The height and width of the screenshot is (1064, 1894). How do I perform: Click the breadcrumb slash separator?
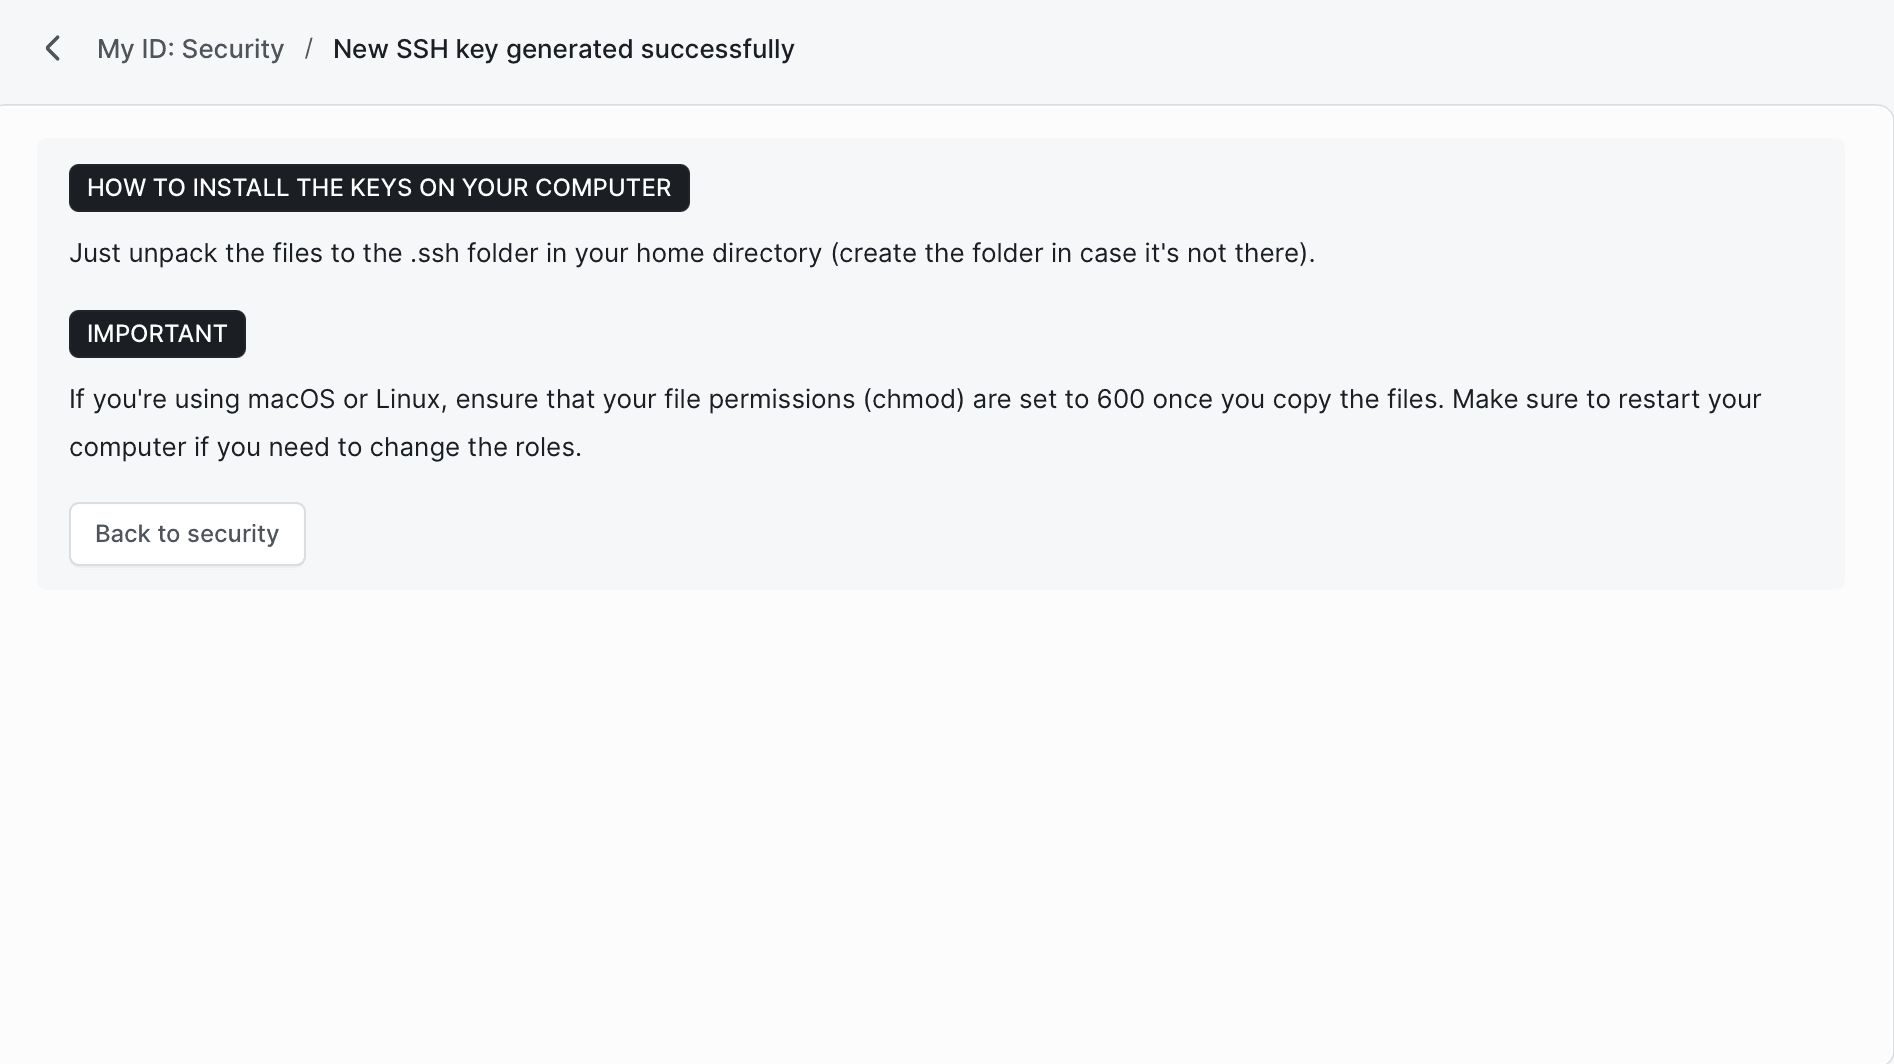(309, 49)
